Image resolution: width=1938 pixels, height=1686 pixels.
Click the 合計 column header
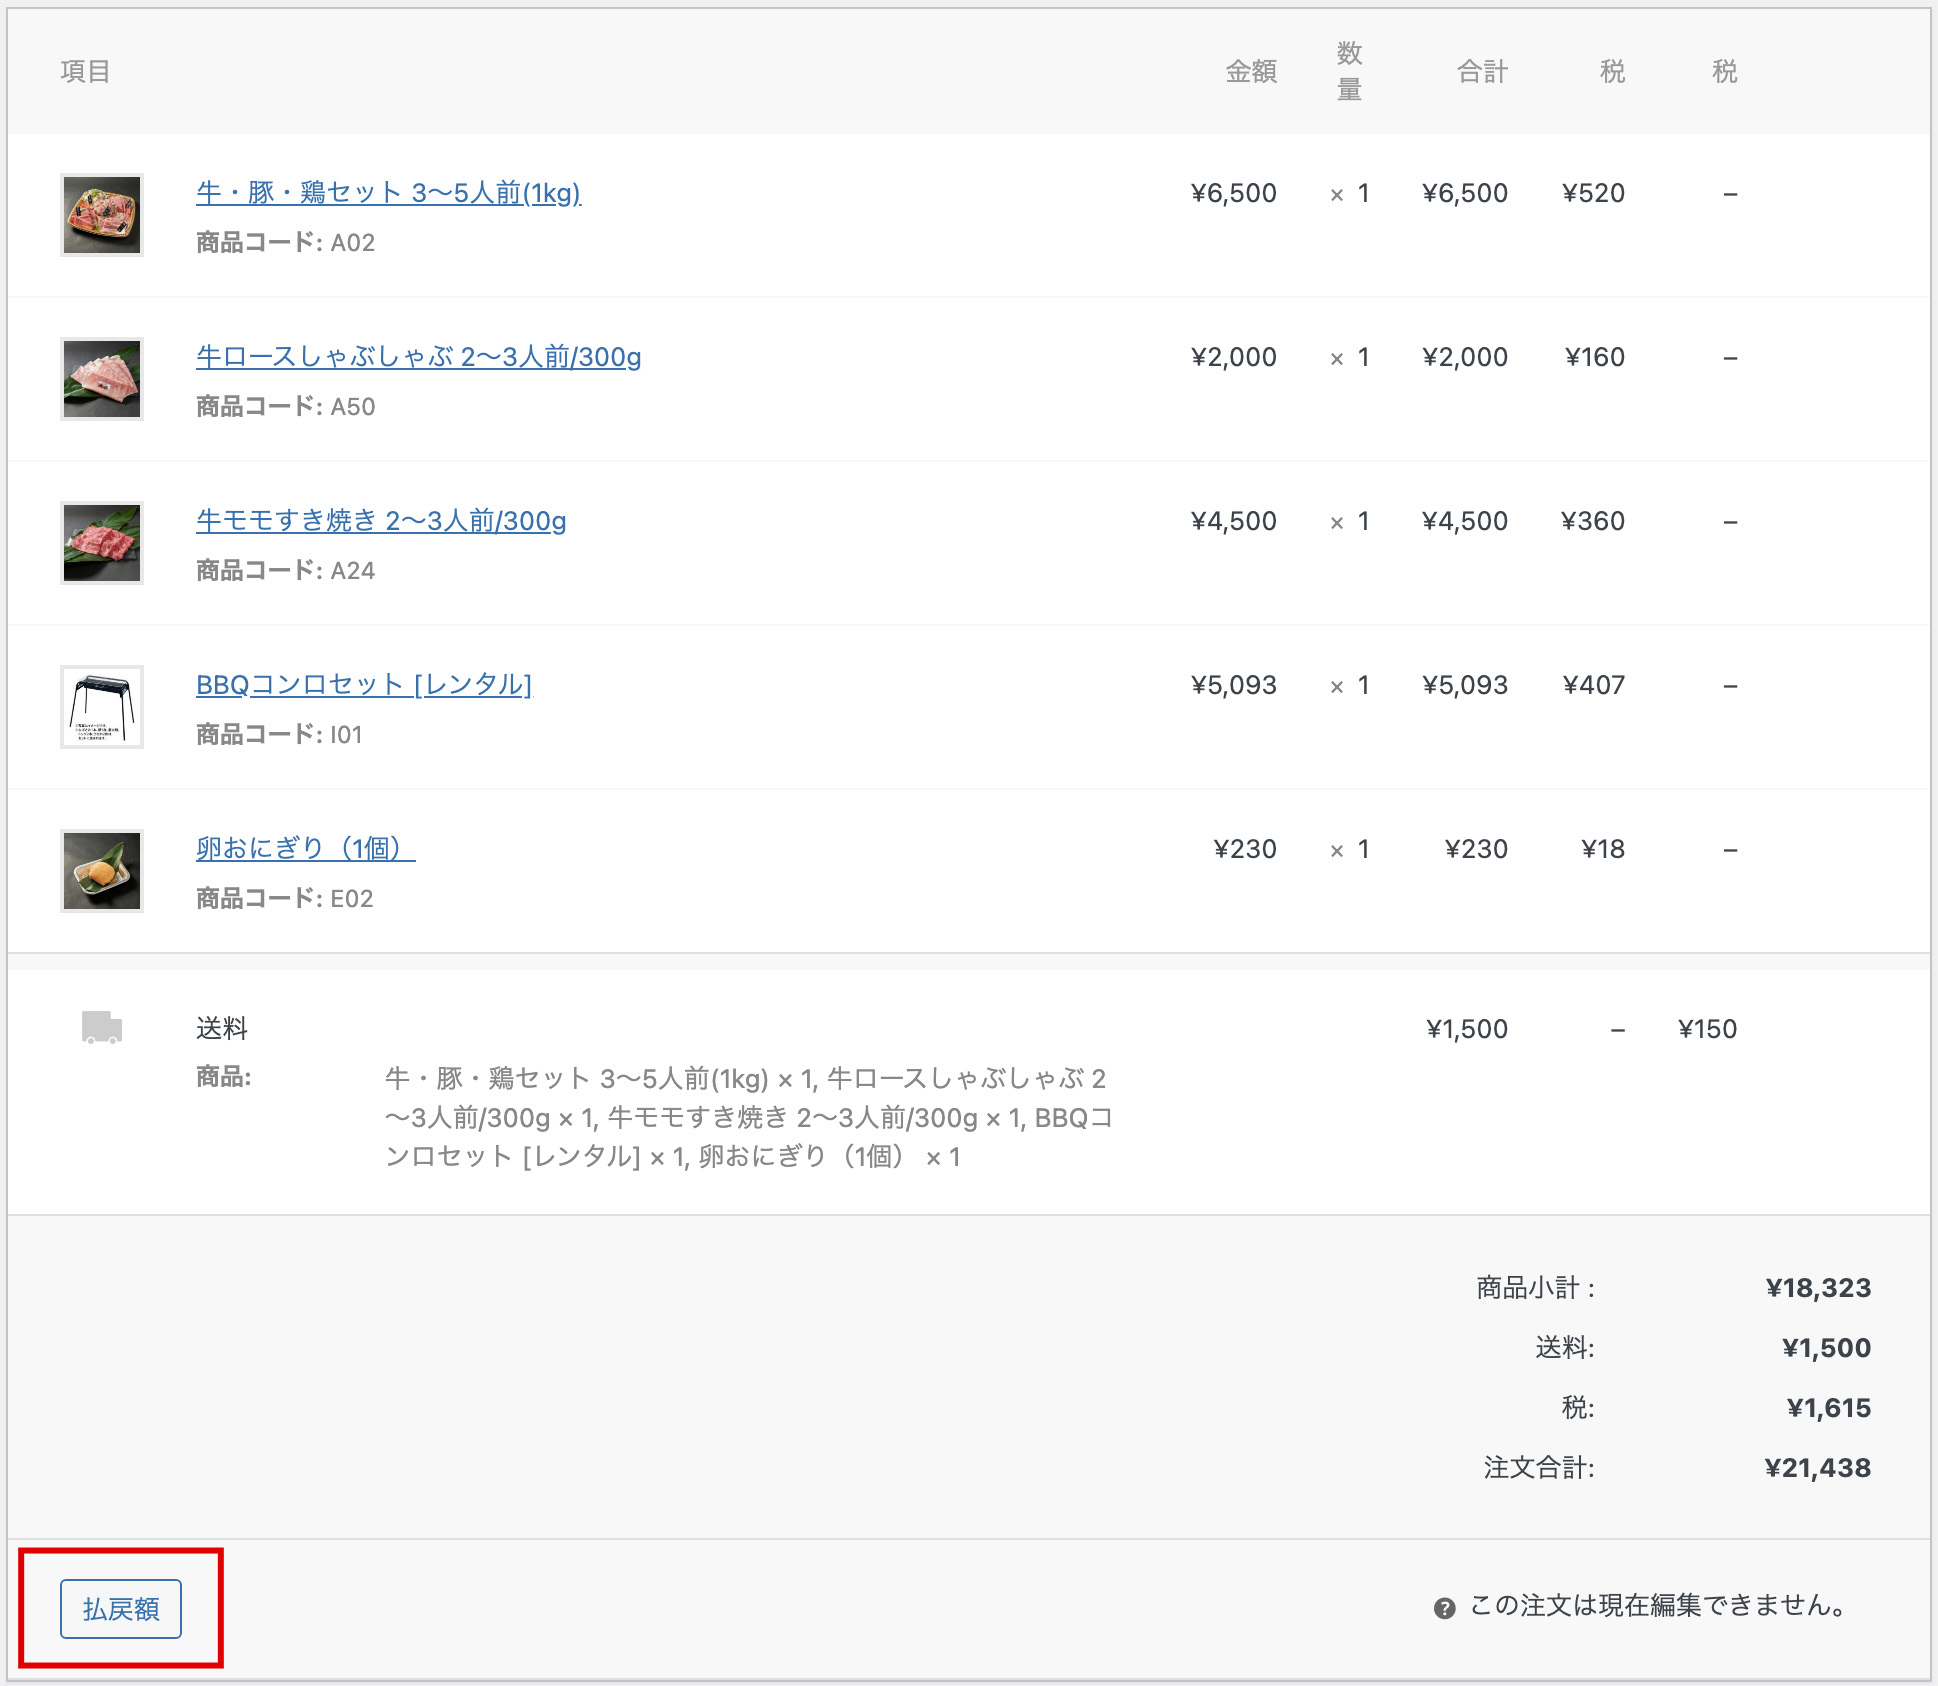tap(1482, 71)
